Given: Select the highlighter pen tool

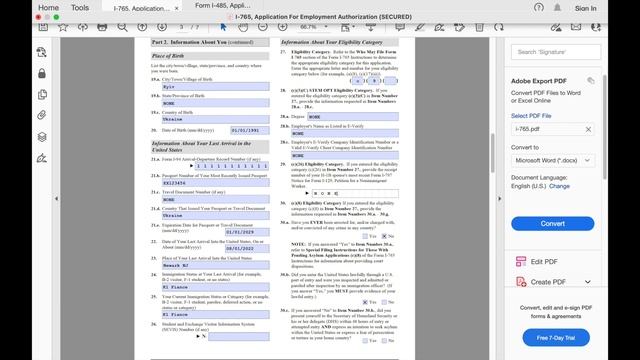Looking at the screenshot, I should coord(420,27).
